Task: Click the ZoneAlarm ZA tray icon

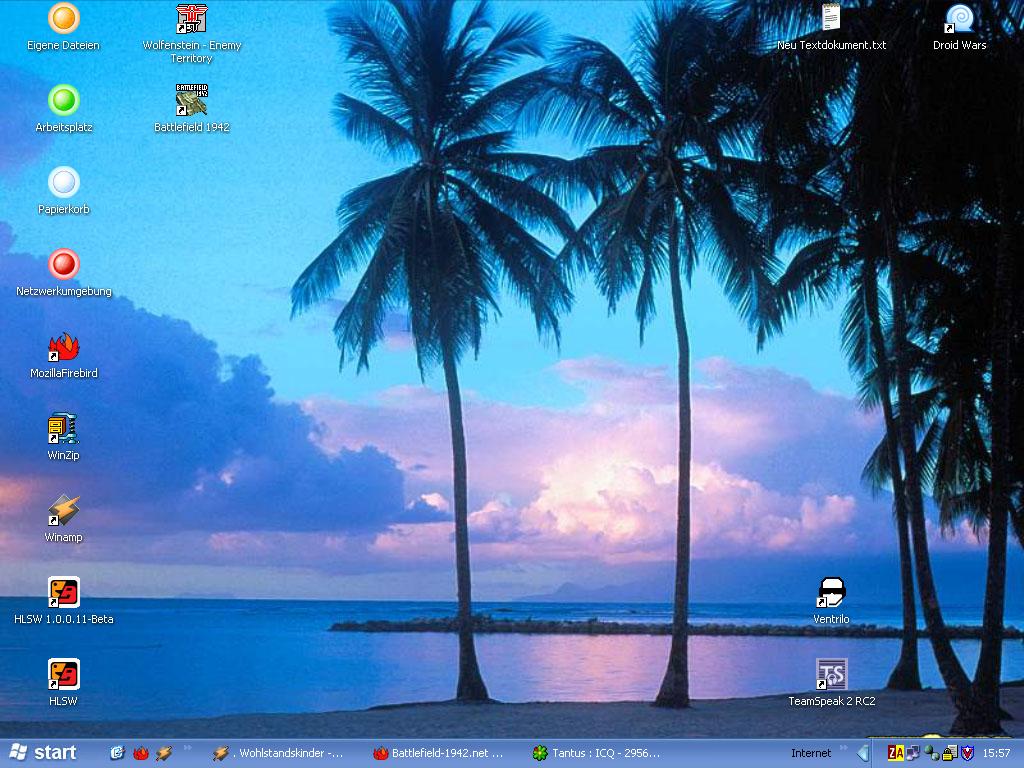Action: pyautogui.click(x=895, y=753)
